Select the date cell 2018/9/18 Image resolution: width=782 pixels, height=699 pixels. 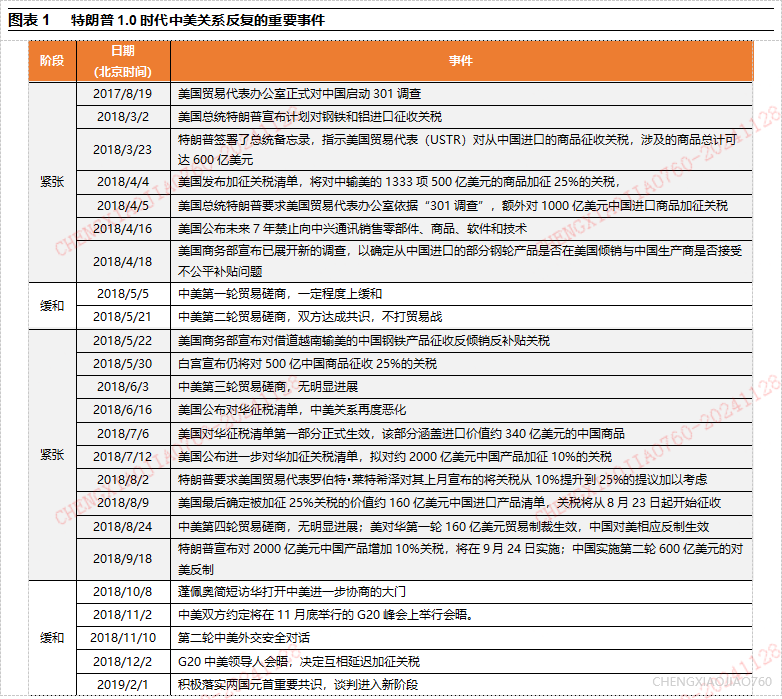tap(123, 559)
